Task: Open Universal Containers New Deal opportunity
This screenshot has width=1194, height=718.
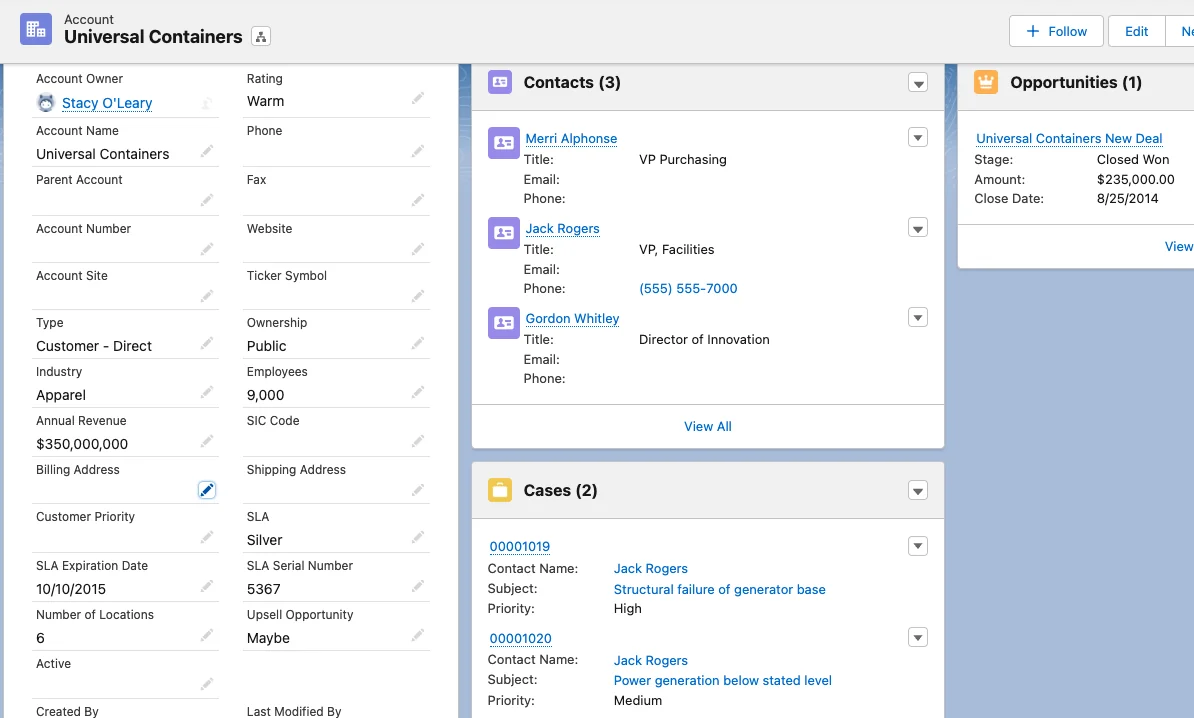Action: point(1069,139)
